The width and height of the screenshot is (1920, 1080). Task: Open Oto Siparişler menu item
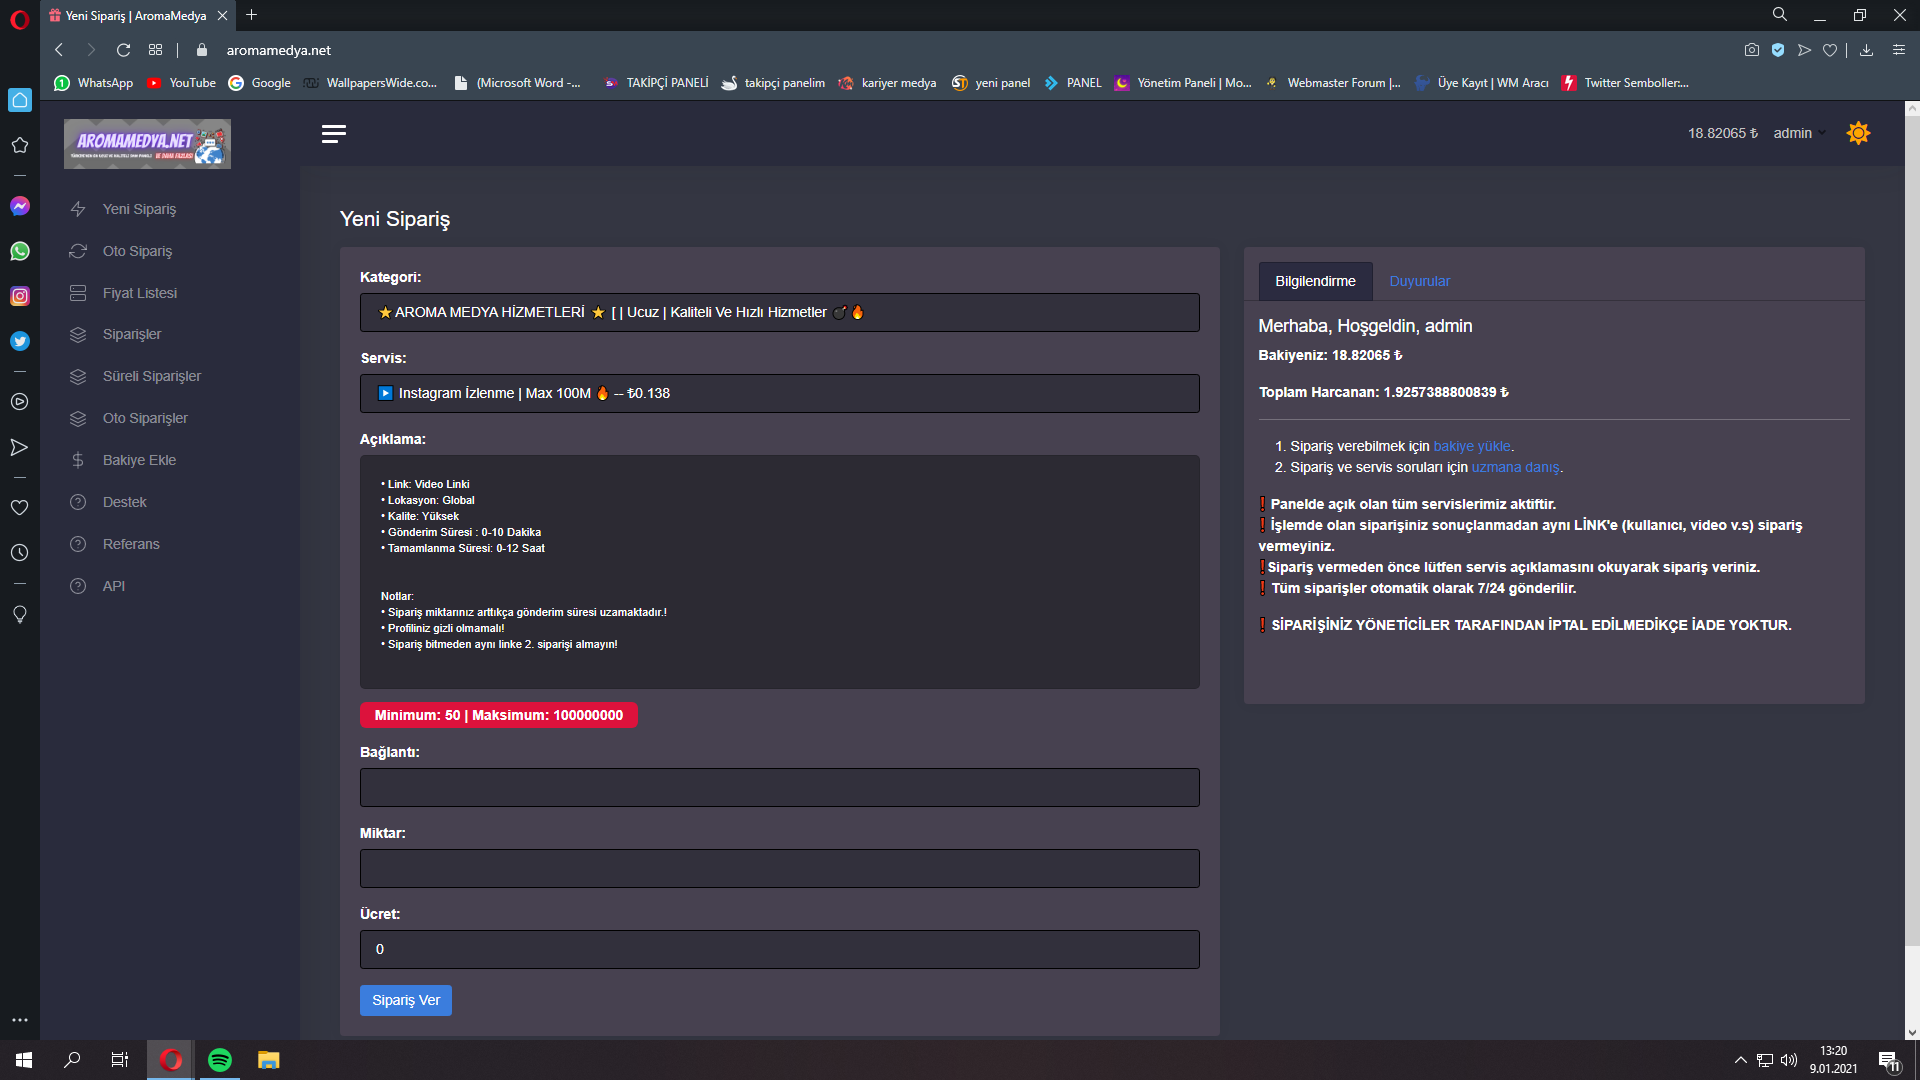145,418
